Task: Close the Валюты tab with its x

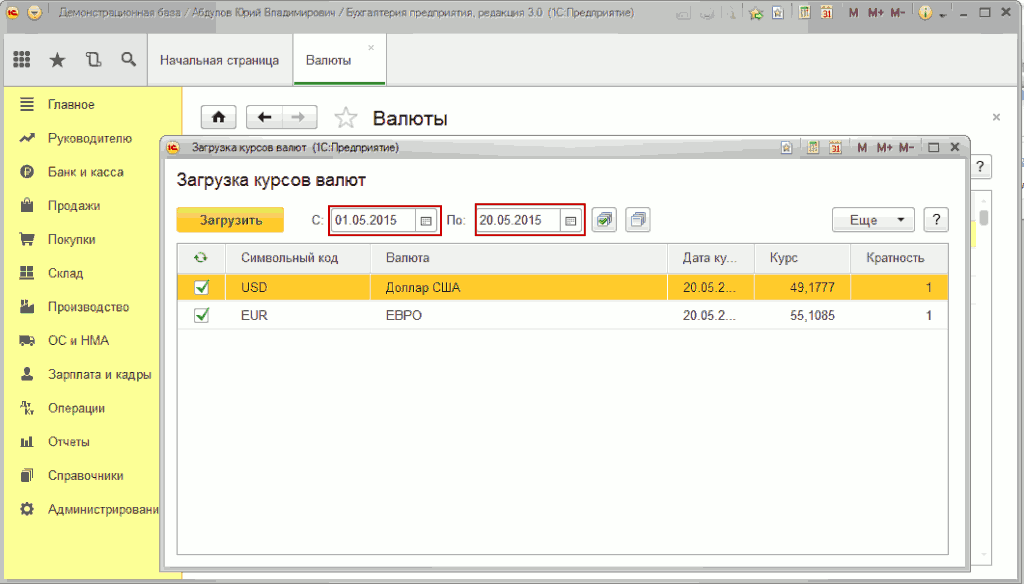Action: coord(371,48)
